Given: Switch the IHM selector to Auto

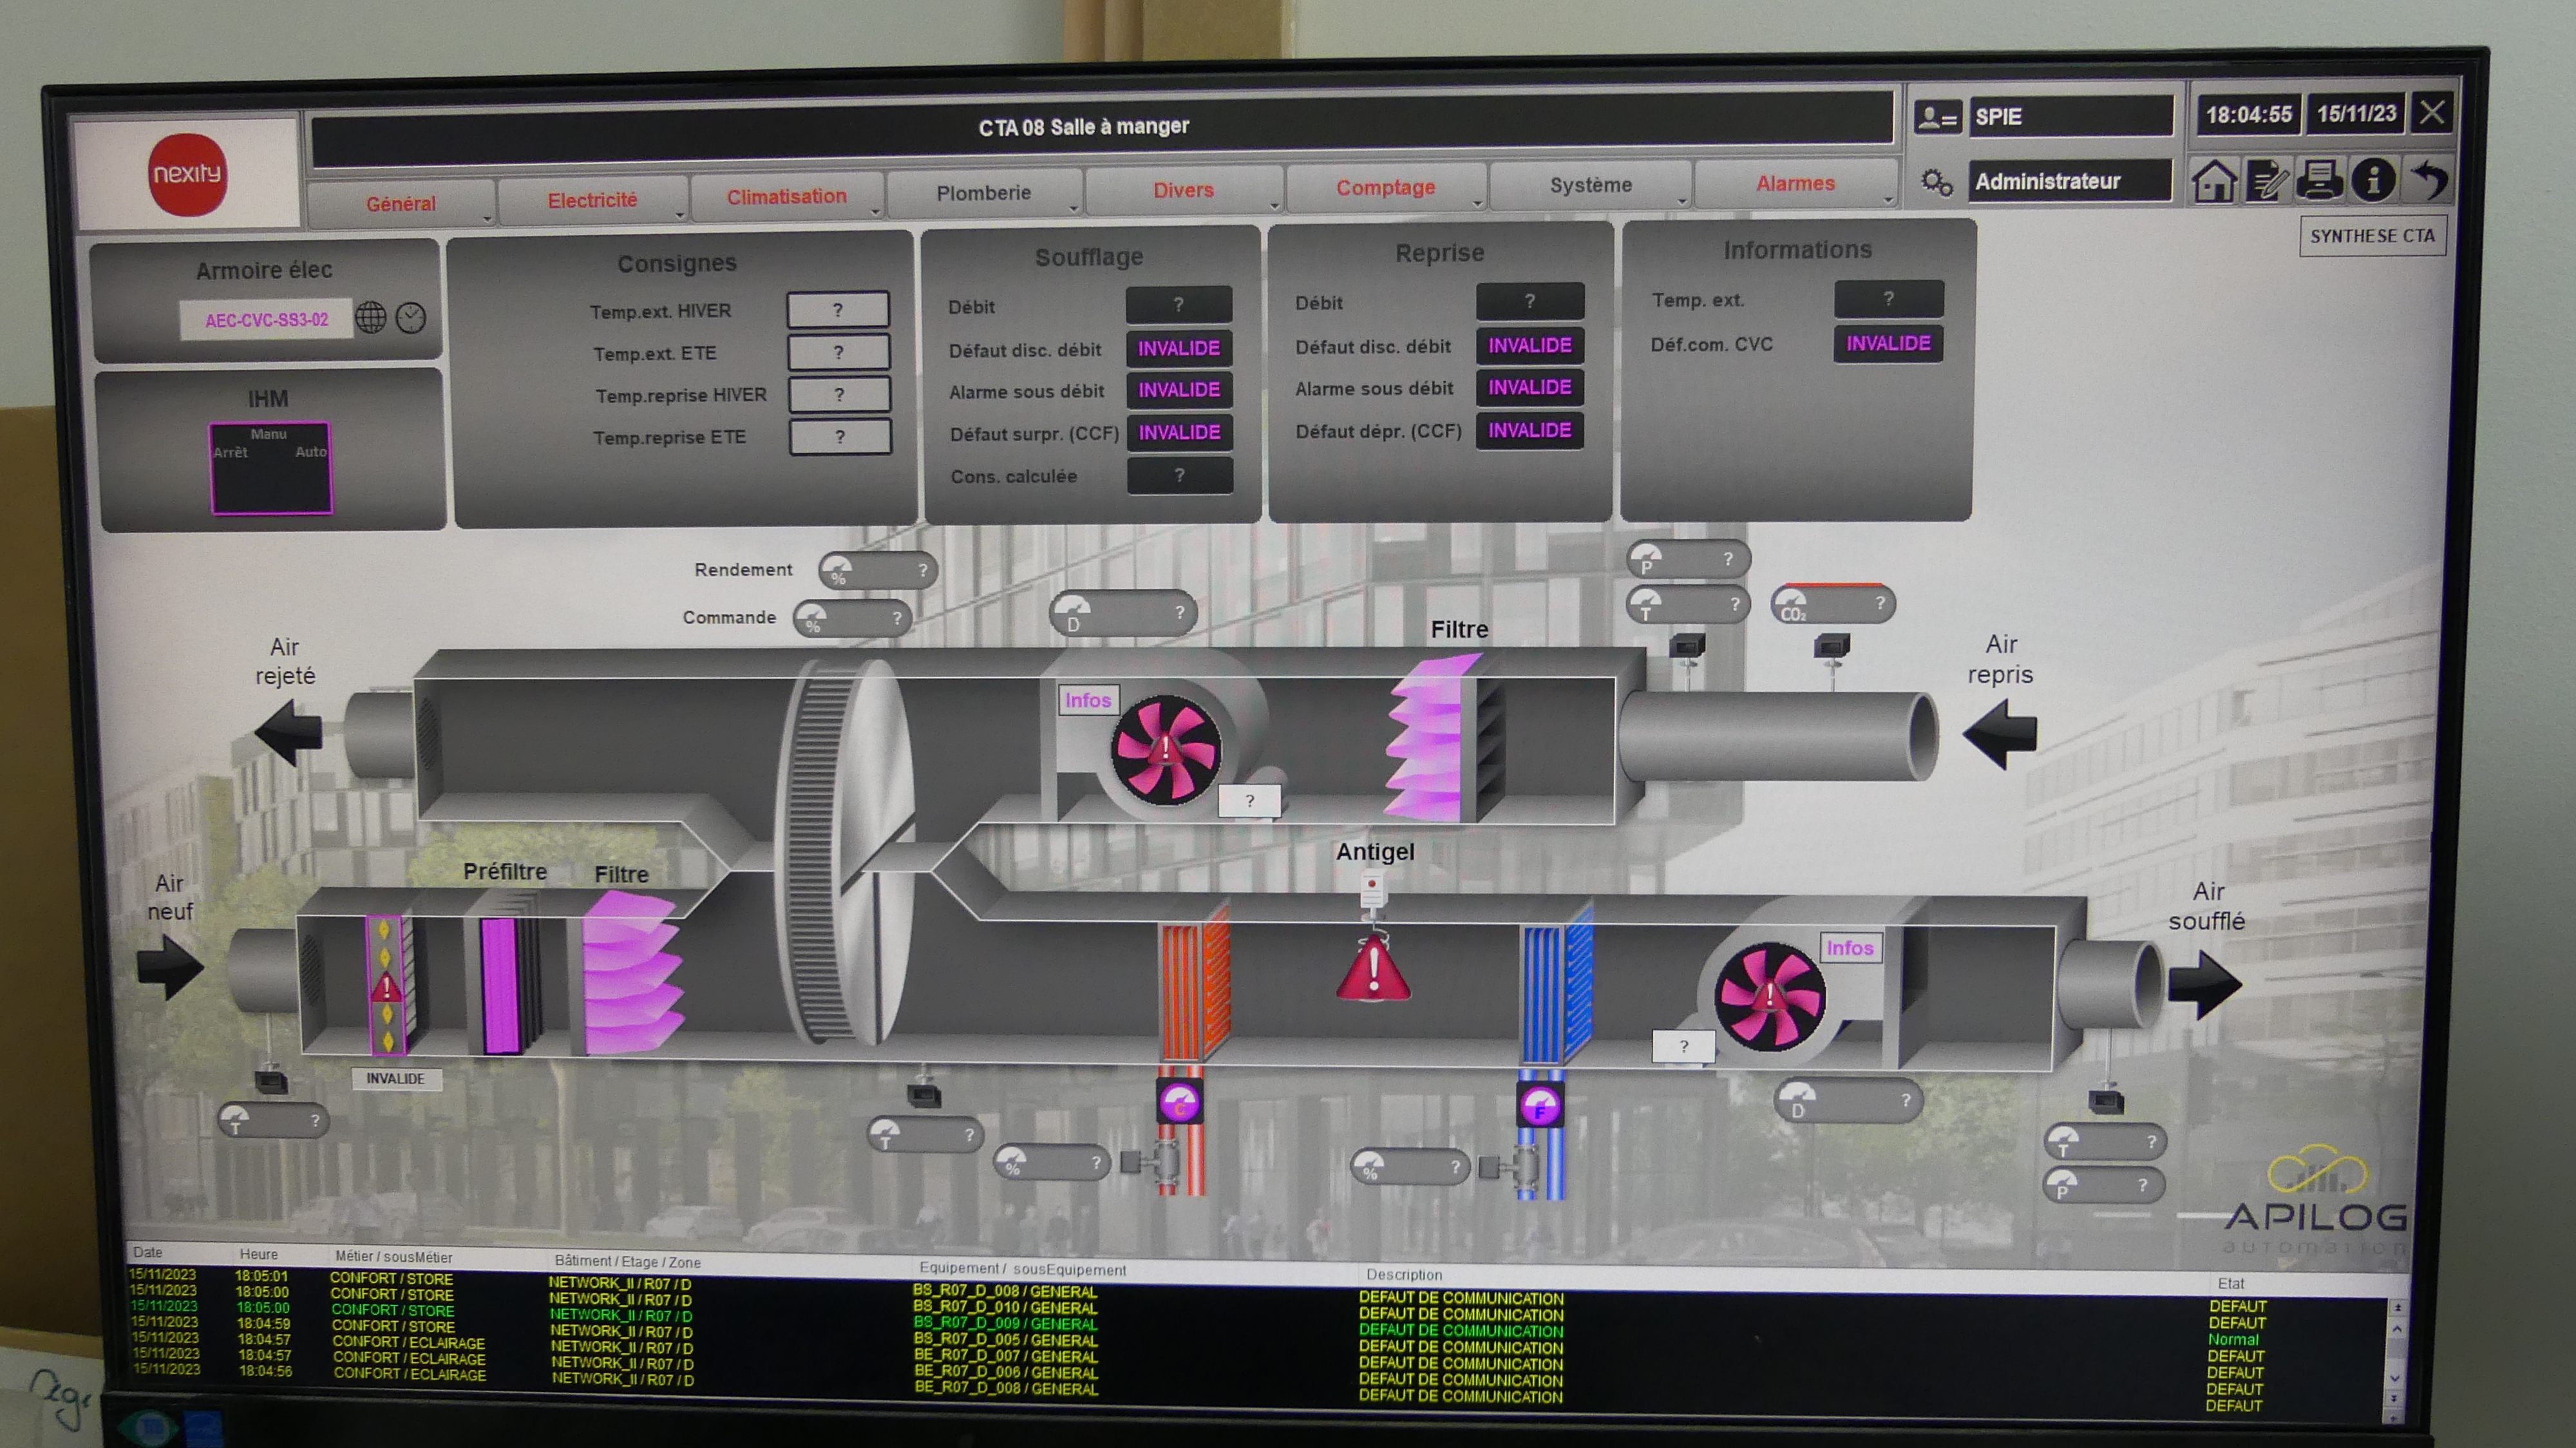Looking at the screenshot, I should 310,452.
